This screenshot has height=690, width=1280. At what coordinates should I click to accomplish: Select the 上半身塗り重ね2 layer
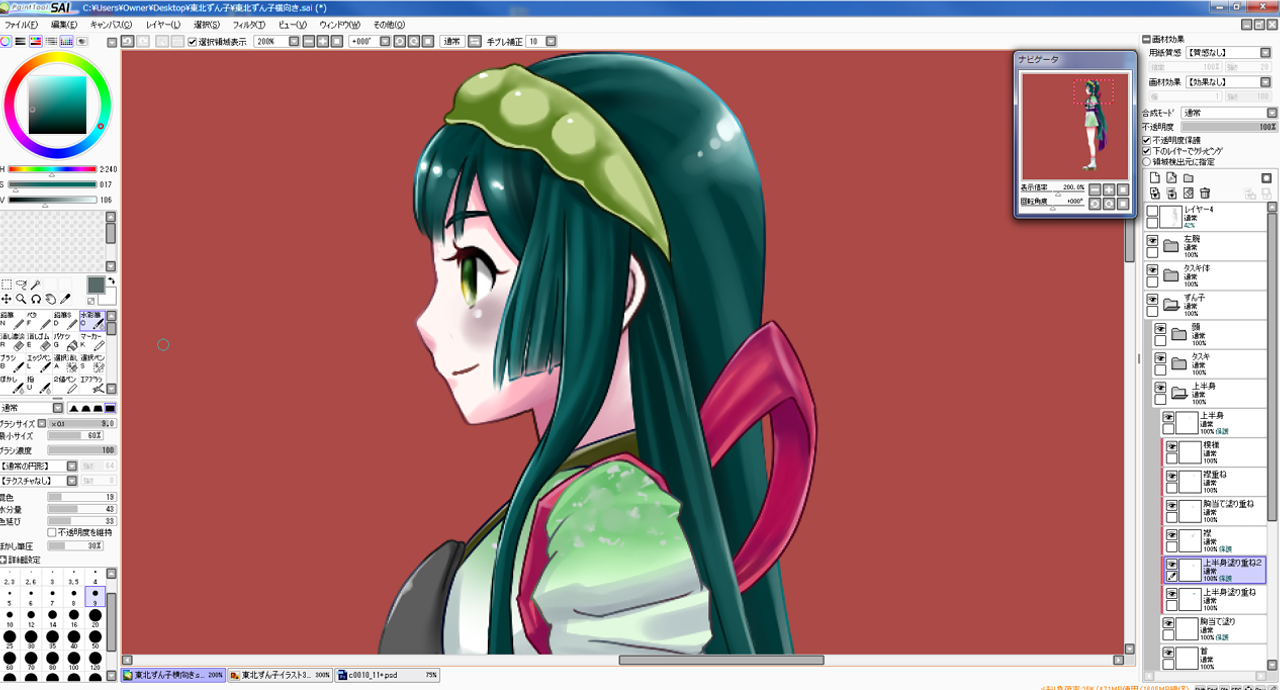1214,570
